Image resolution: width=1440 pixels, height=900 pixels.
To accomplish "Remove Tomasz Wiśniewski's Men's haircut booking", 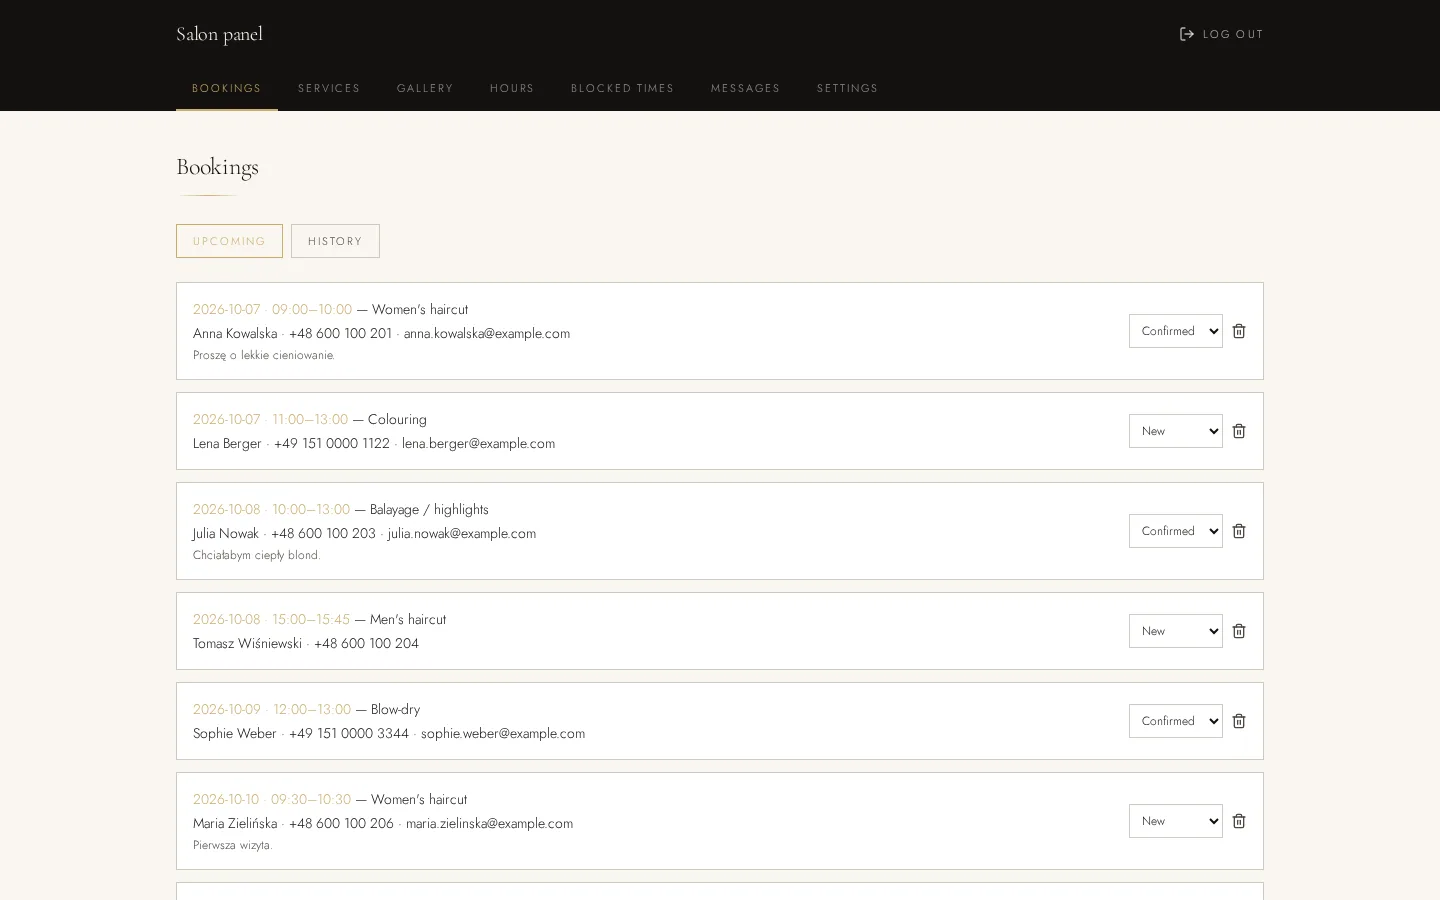I will point(1239,631).
